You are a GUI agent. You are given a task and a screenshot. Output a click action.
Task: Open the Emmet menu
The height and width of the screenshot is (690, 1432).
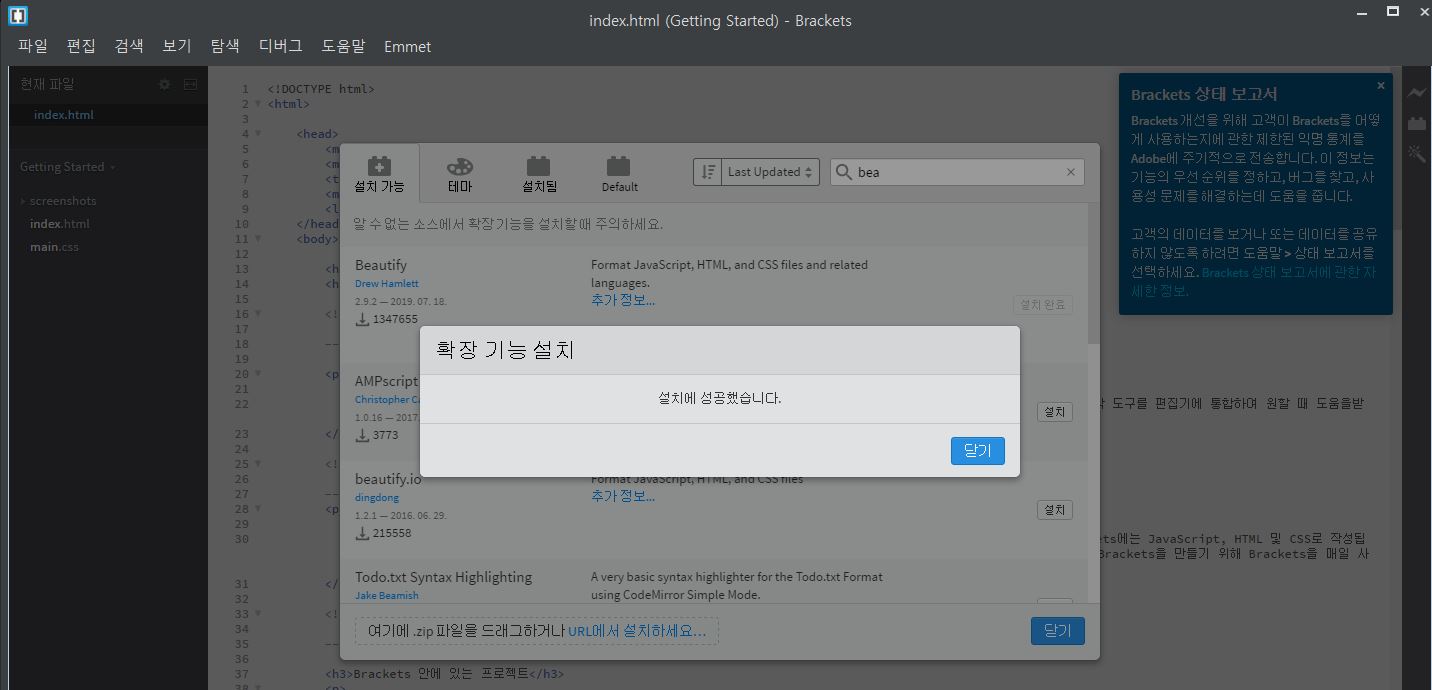(x=408, y=46)
